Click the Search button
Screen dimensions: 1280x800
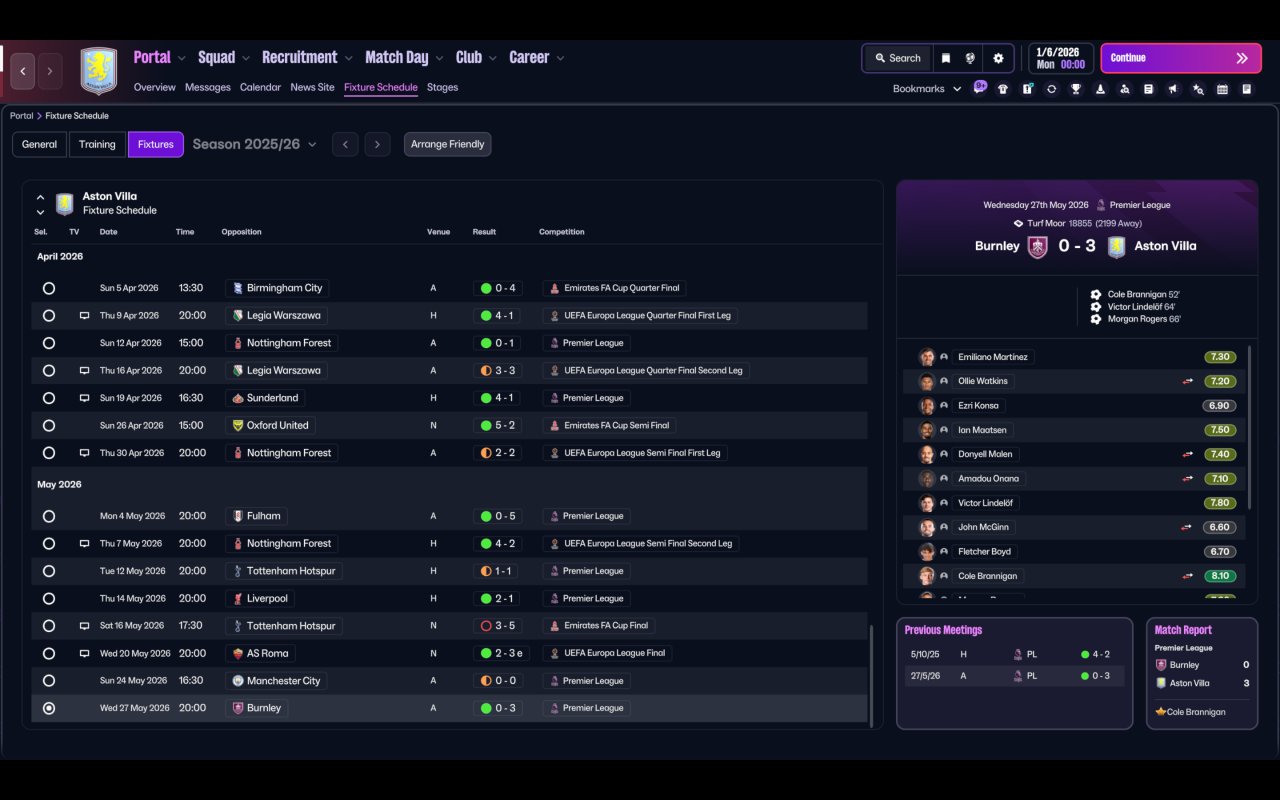(x=897, y=58)
